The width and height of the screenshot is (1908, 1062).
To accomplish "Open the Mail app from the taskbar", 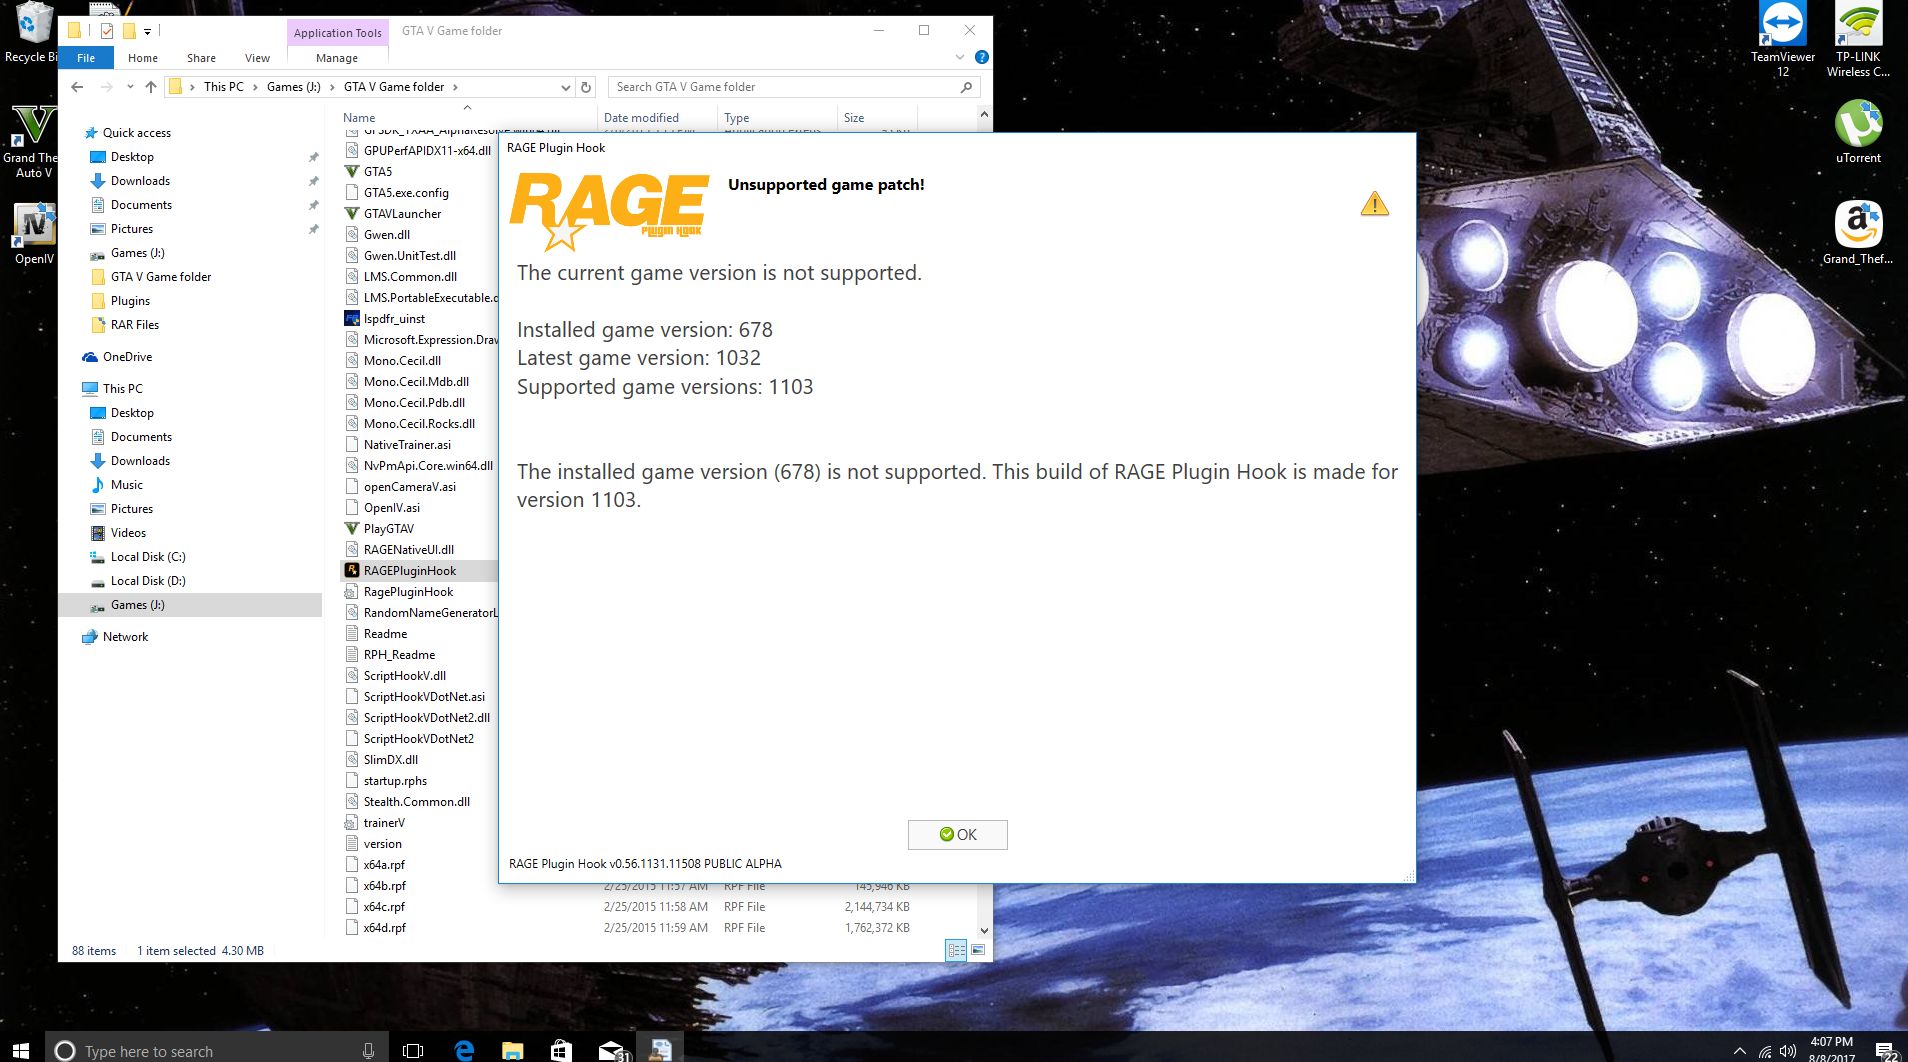I will click(611, 1050).
